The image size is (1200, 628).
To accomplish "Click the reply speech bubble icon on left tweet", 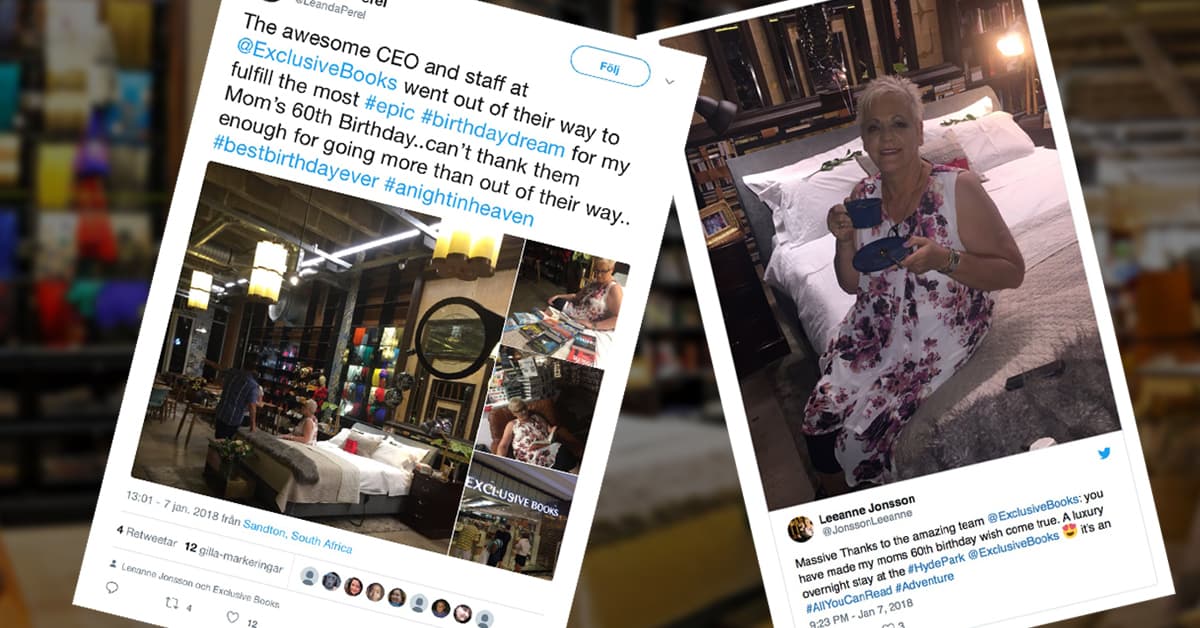I will point(112,588).
